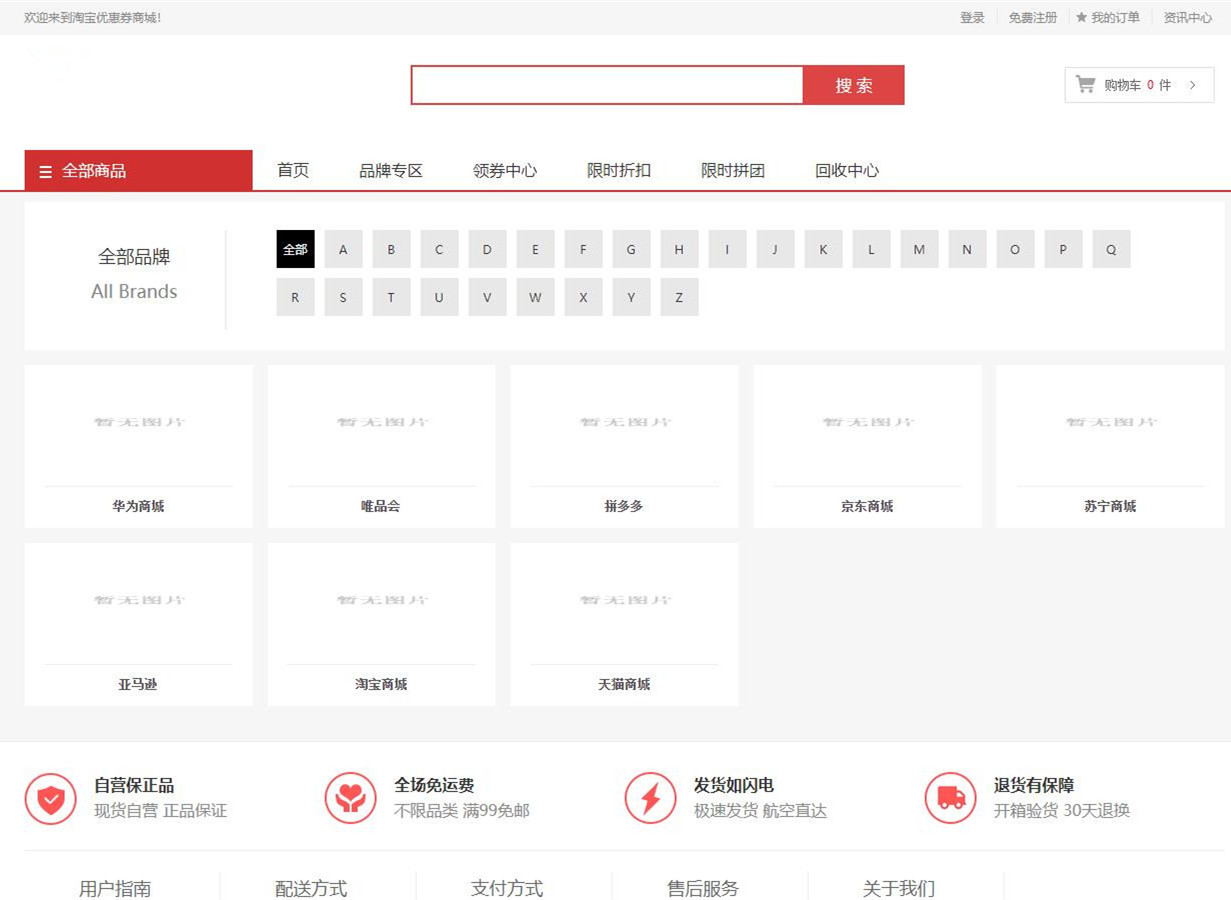
Task: Filter brands by letter K
Action: (x=823, y=249)
